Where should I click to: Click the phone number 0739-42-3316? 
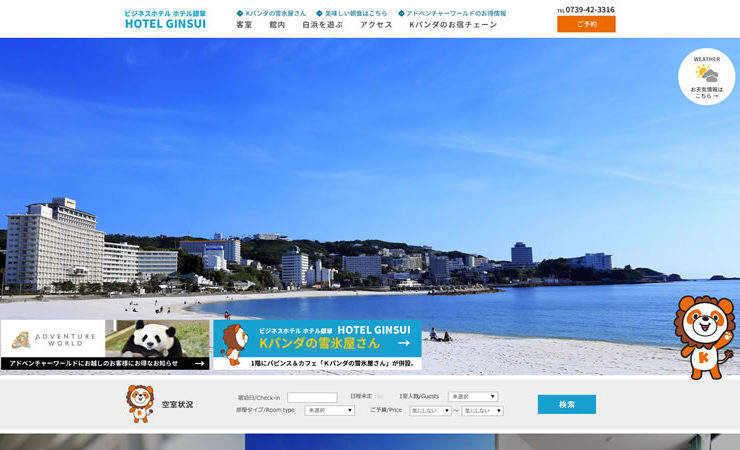(x=589, y=9)
